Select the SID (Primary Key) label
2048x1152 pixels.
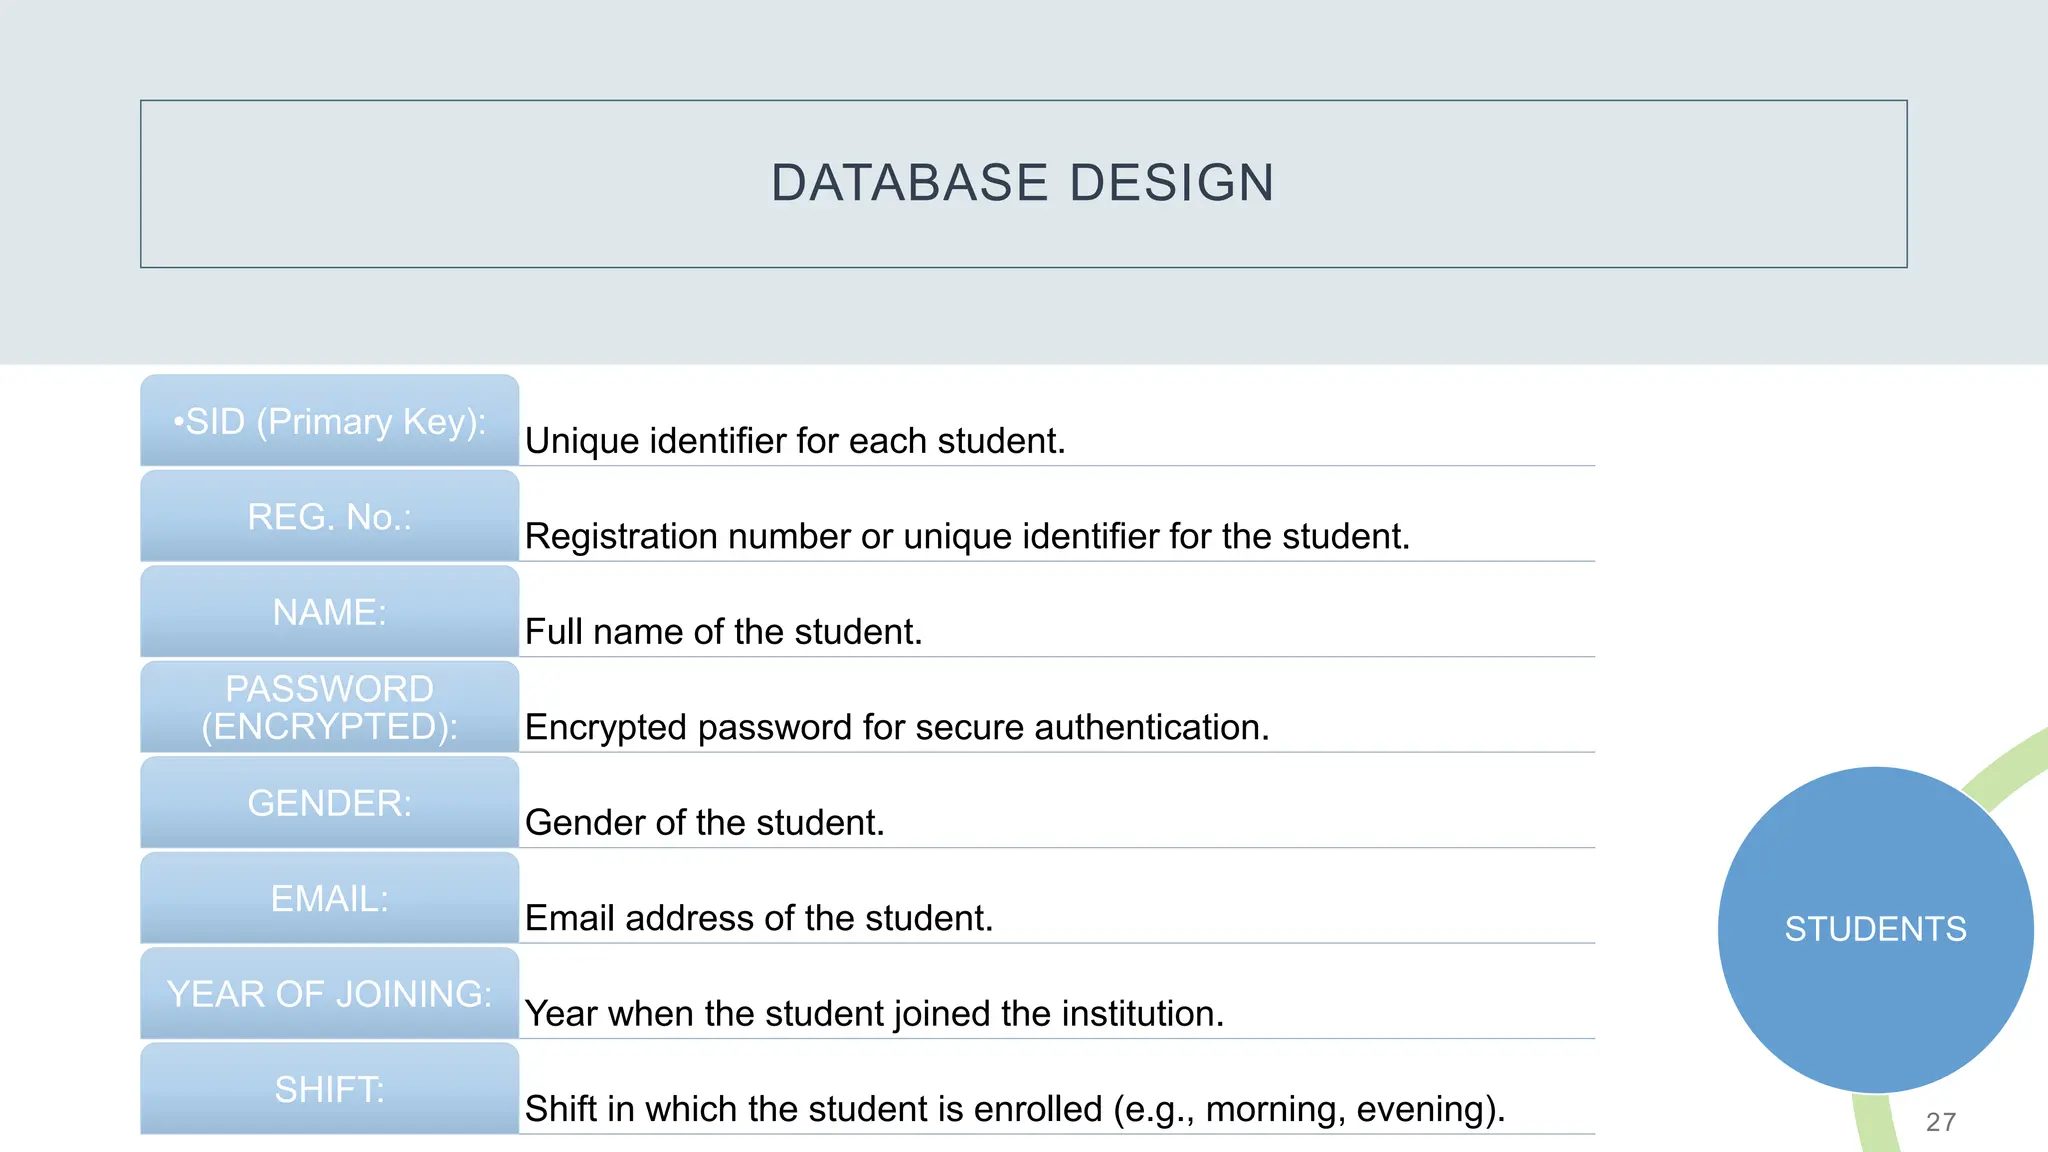[330, 421]
